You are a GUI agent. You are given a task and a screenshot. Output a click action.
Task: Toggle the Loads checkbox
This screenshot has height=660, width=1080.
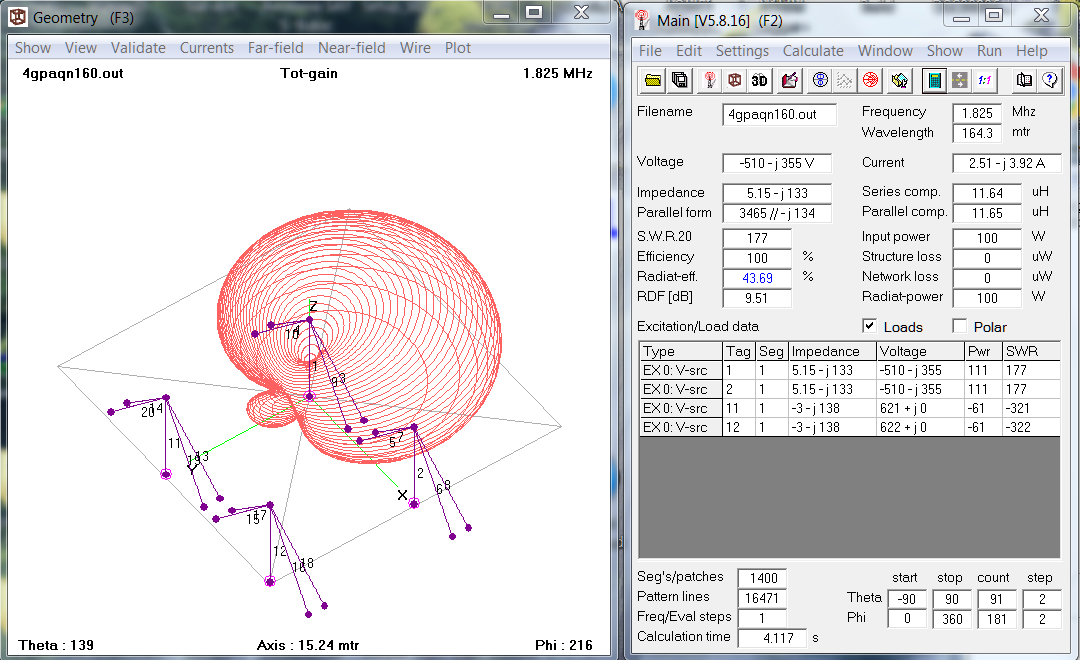tap(870, 326)
